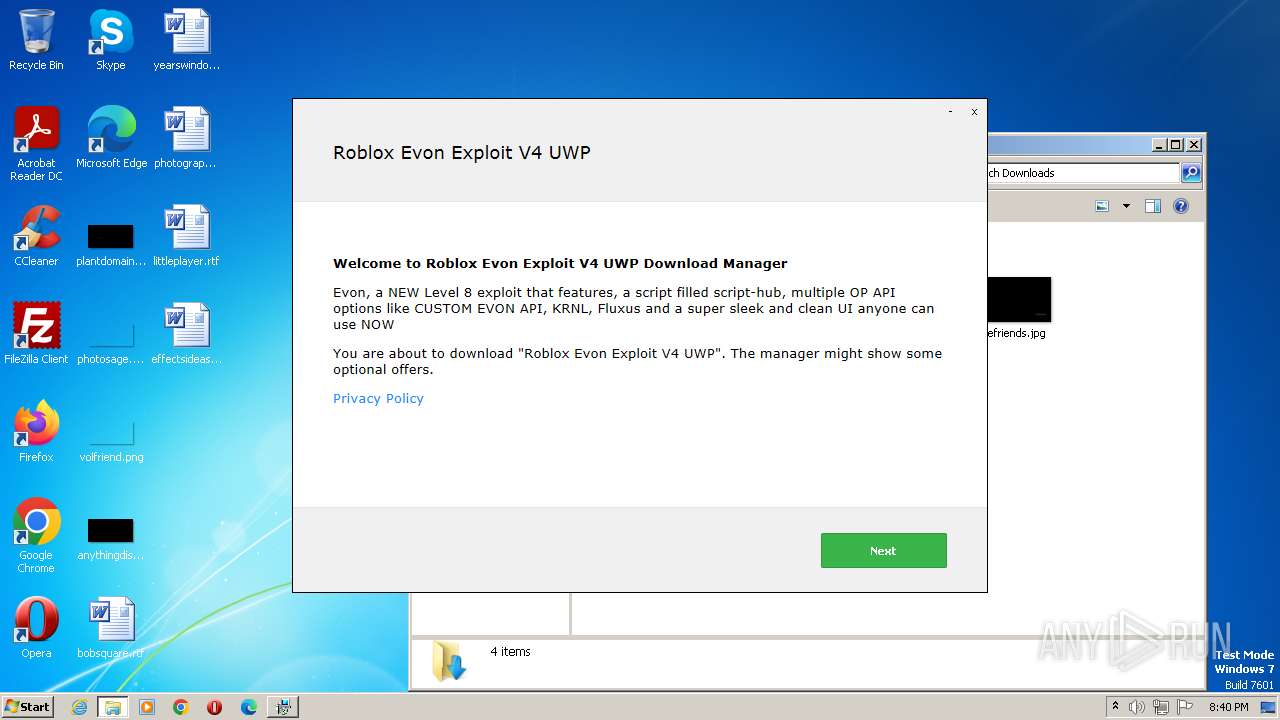Minimize the Downloads Explorer window

tap(1160, 145)
